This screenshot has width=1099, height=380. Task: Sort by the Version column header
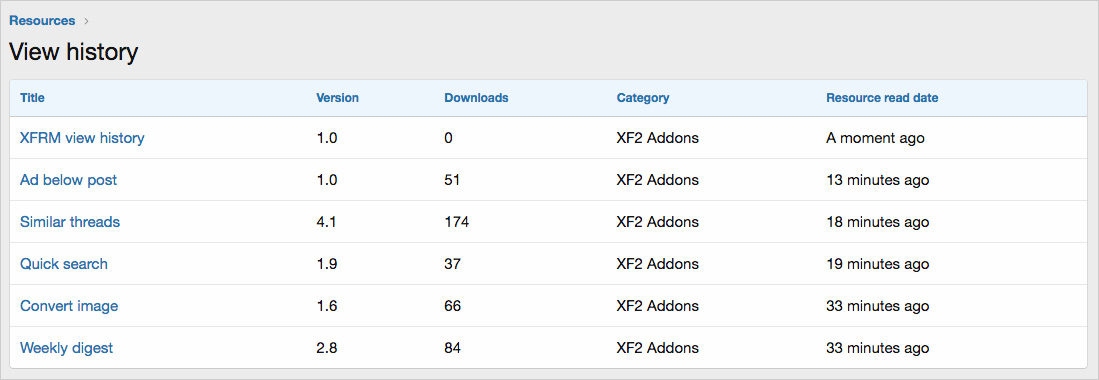pos(338,98)
